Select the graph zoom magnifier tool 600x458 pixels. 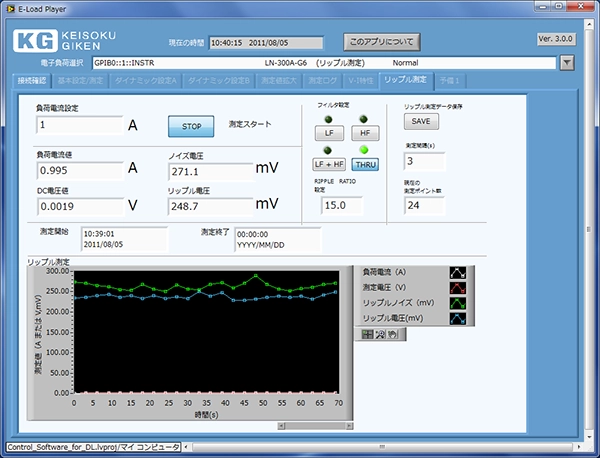pos(381,333)
